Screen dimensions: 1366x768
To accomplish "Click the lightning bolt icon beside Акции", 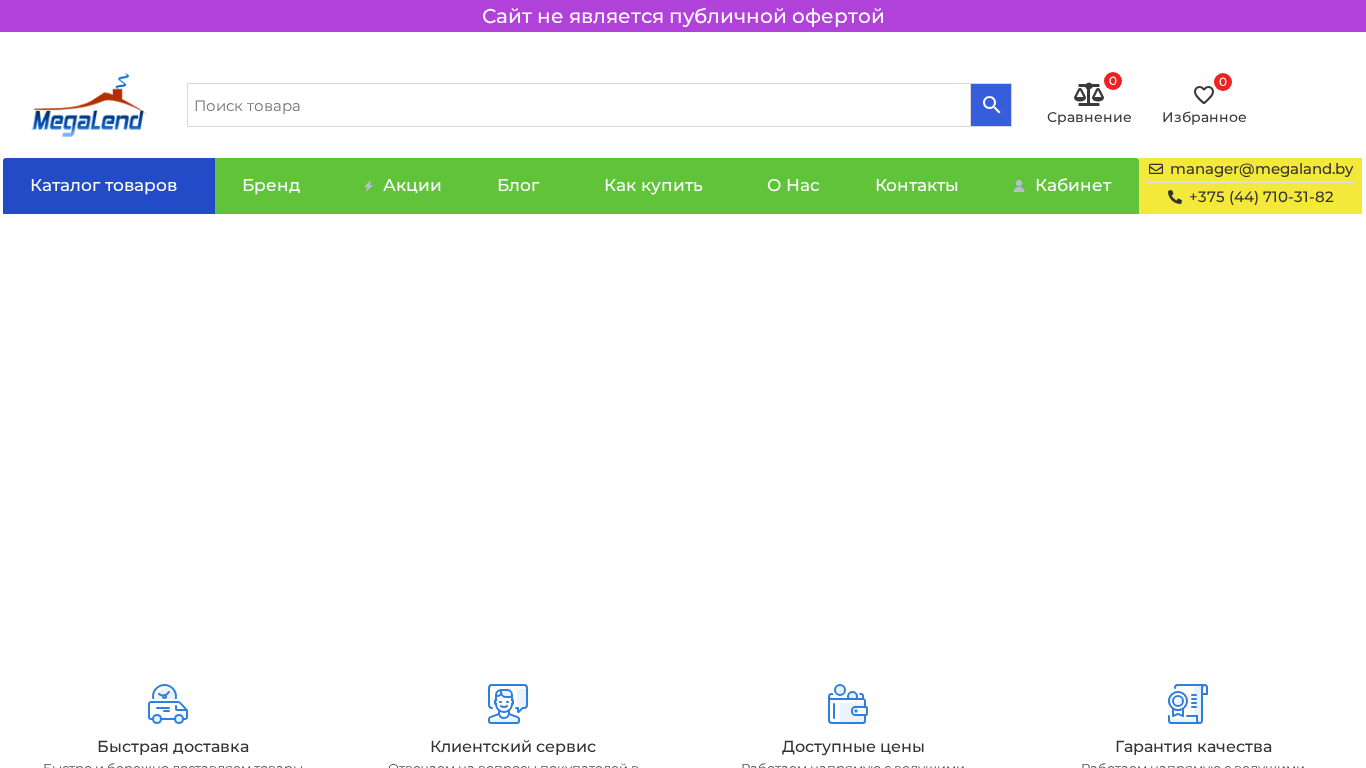I will pos(368,186).
